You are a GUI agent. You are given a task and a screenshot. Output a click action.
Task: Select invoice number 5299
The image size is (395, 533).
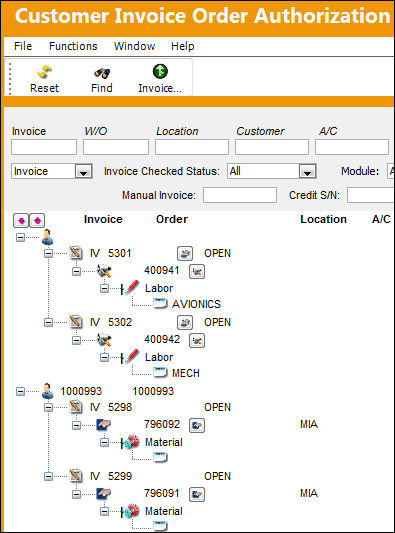[120, 476]
